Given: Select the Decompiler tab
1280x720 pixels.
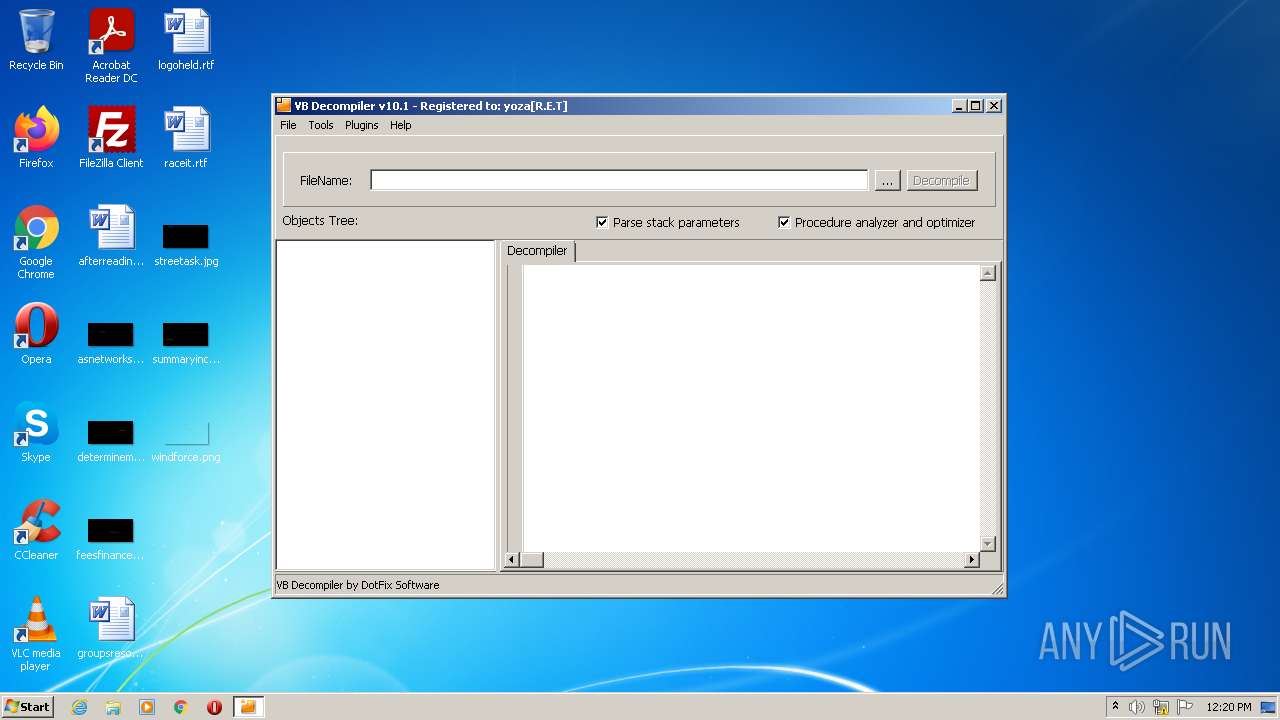Looking at the screenshot, I should [x=537, y=251].
